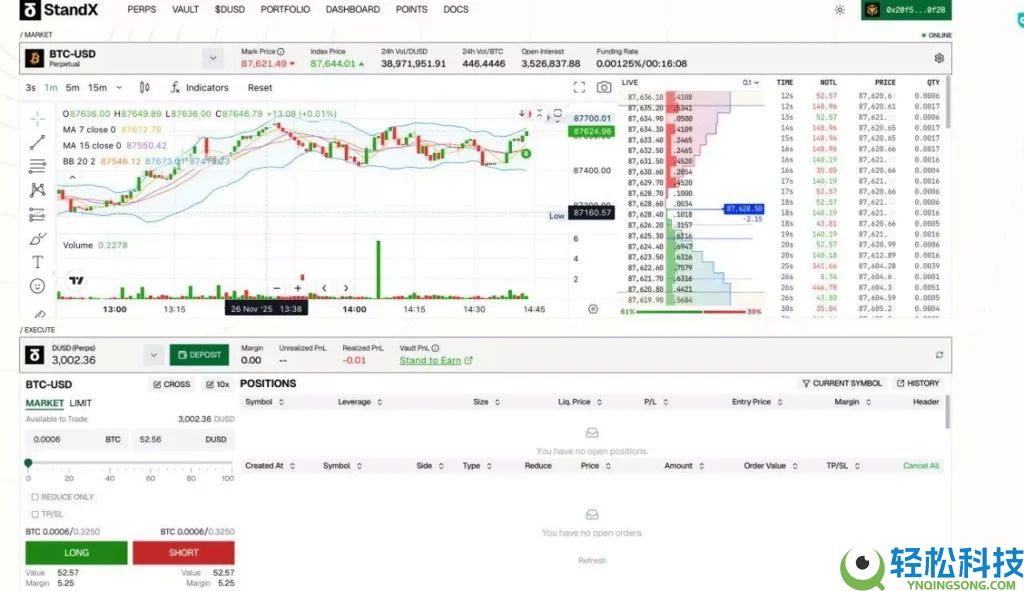Screen dimensions: 1024x591
Task: Expand the chart to fullscreen mode
Action: click(x=579, y=87)
